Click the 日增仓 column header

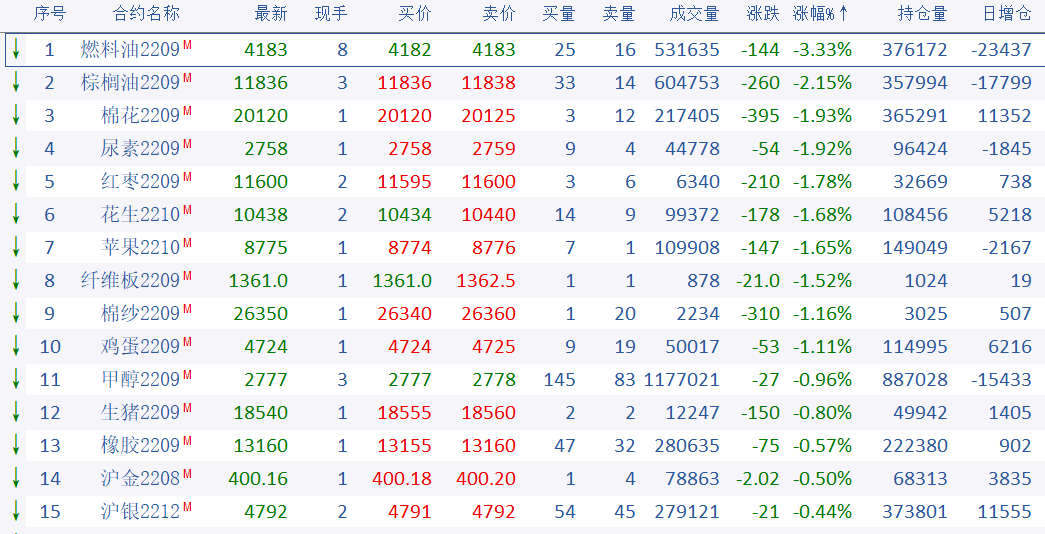[x=1006, y=14]
